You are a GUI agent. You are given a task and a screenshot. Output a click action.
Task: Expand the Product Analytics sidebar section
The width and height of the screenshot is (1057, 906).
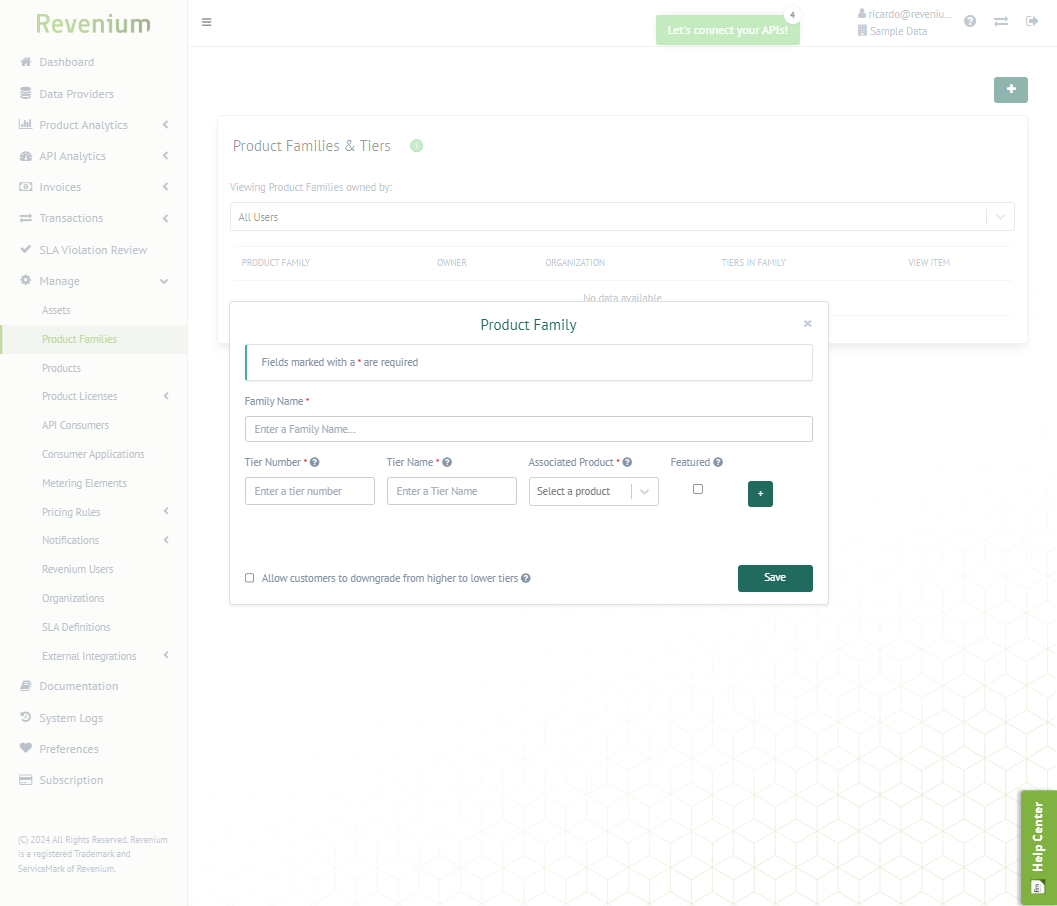point(94,125)
